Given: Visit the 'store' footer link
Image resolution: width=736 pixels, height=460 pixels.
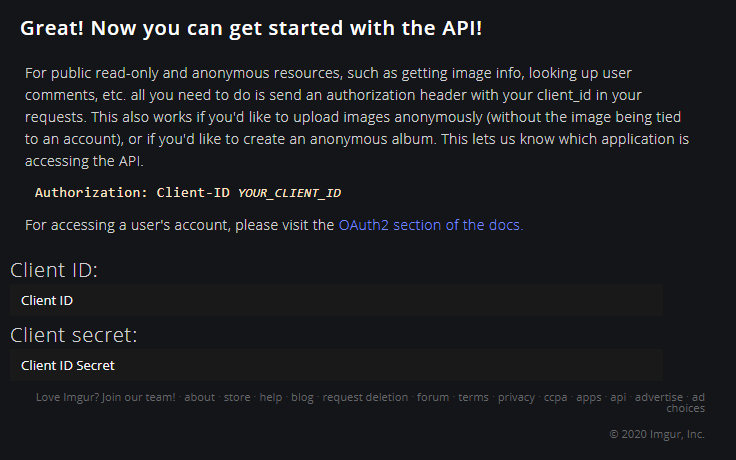Looking at the screenshot, I should tap(237, 397).
